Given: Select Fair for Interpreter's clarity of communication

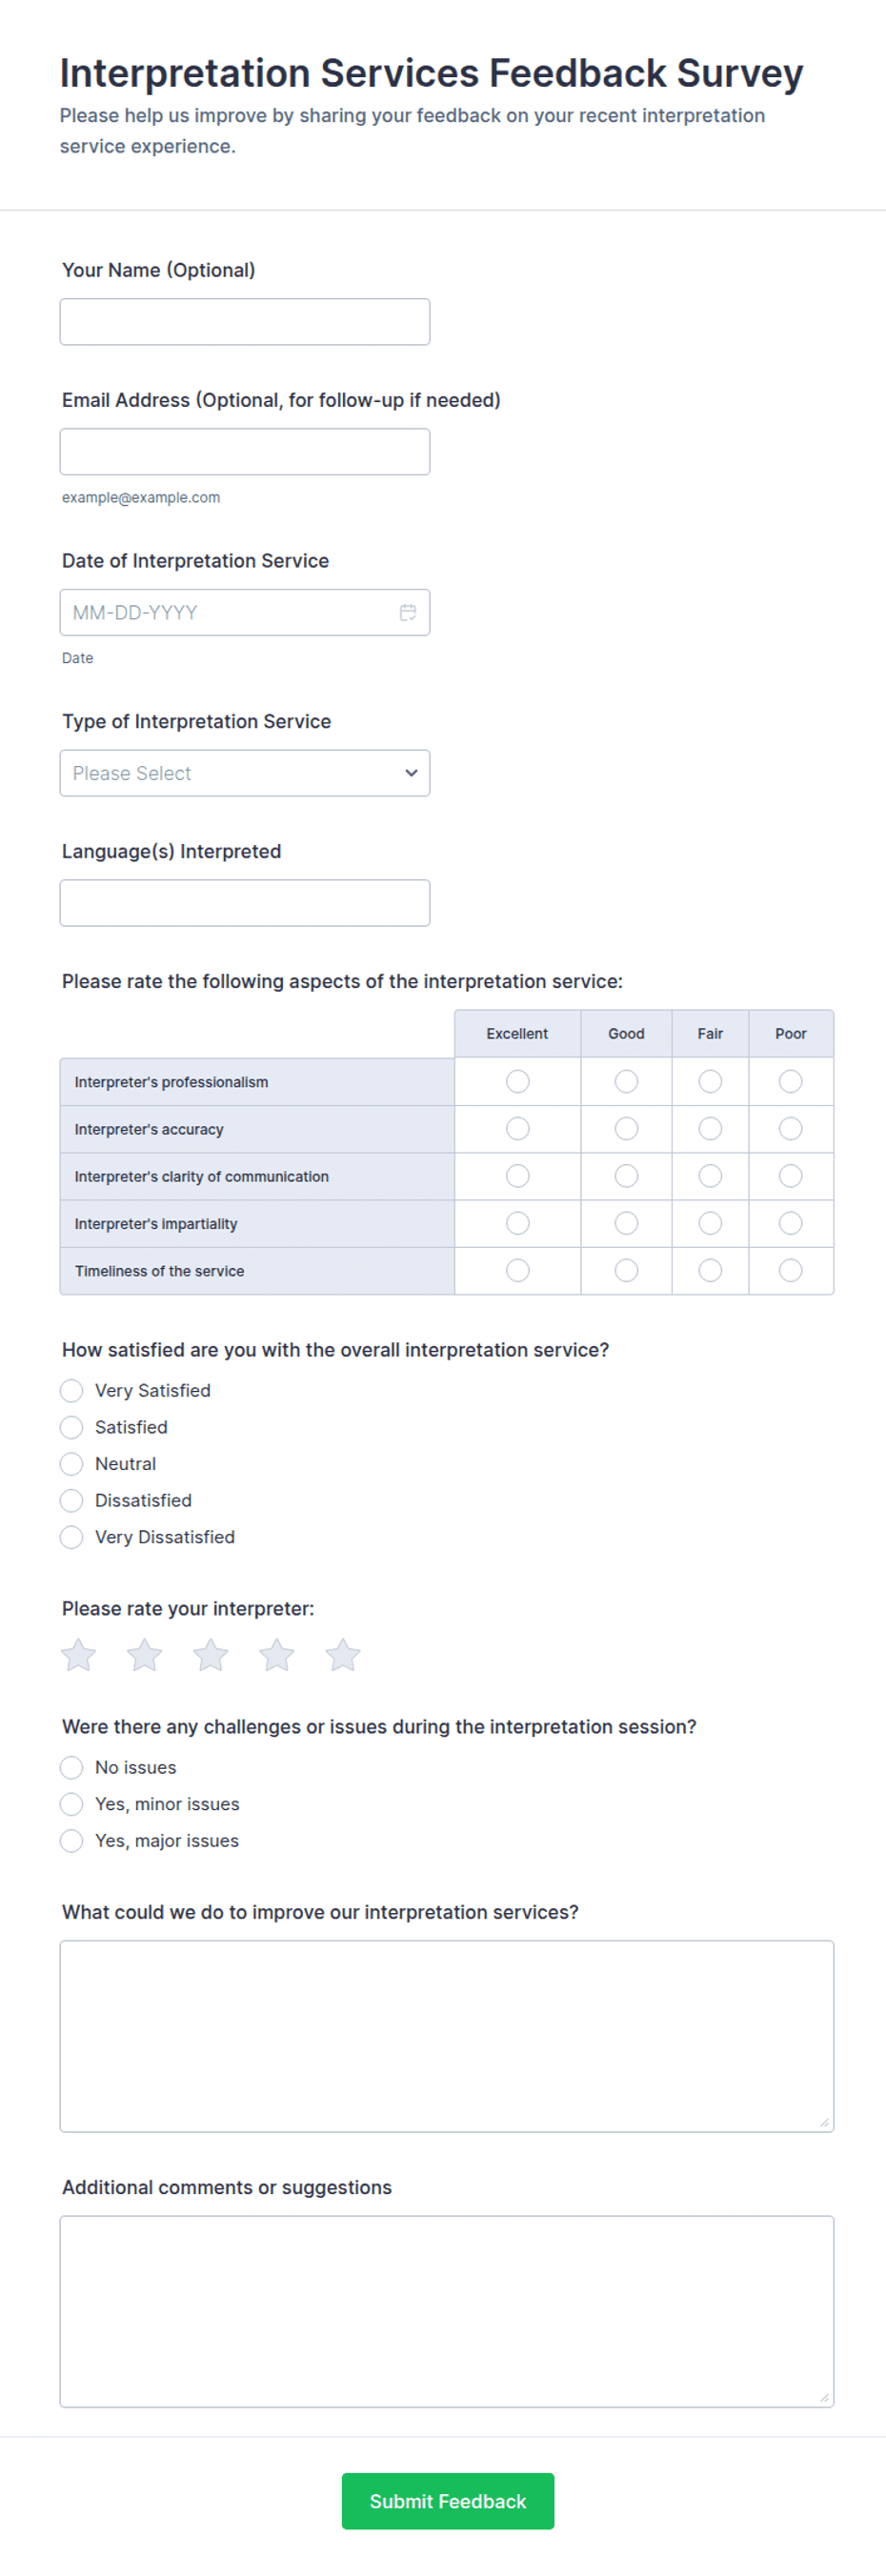Looking at the screenshot, I should [x=710, y=1176].
